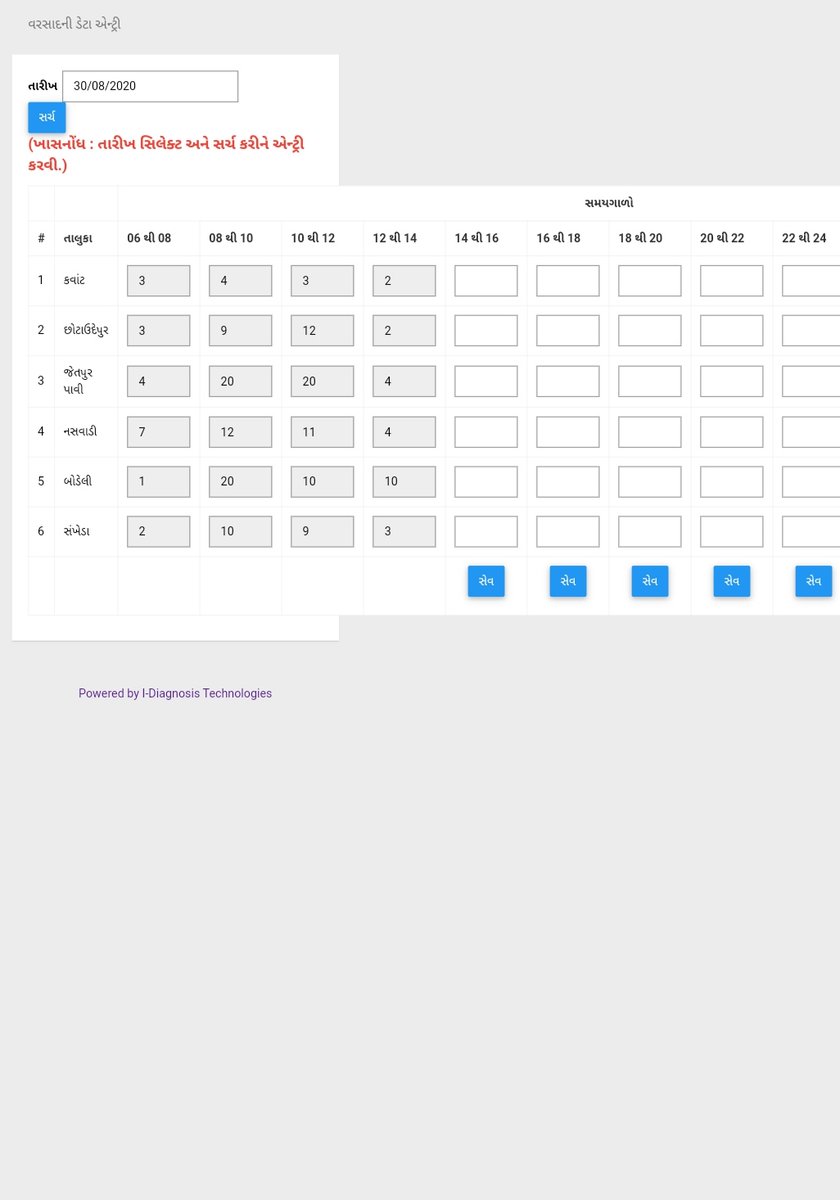Screen dimensions: 840x1200
Task: Select the empty 14 થી 16 field for કવાંટ
Action: 486,281
